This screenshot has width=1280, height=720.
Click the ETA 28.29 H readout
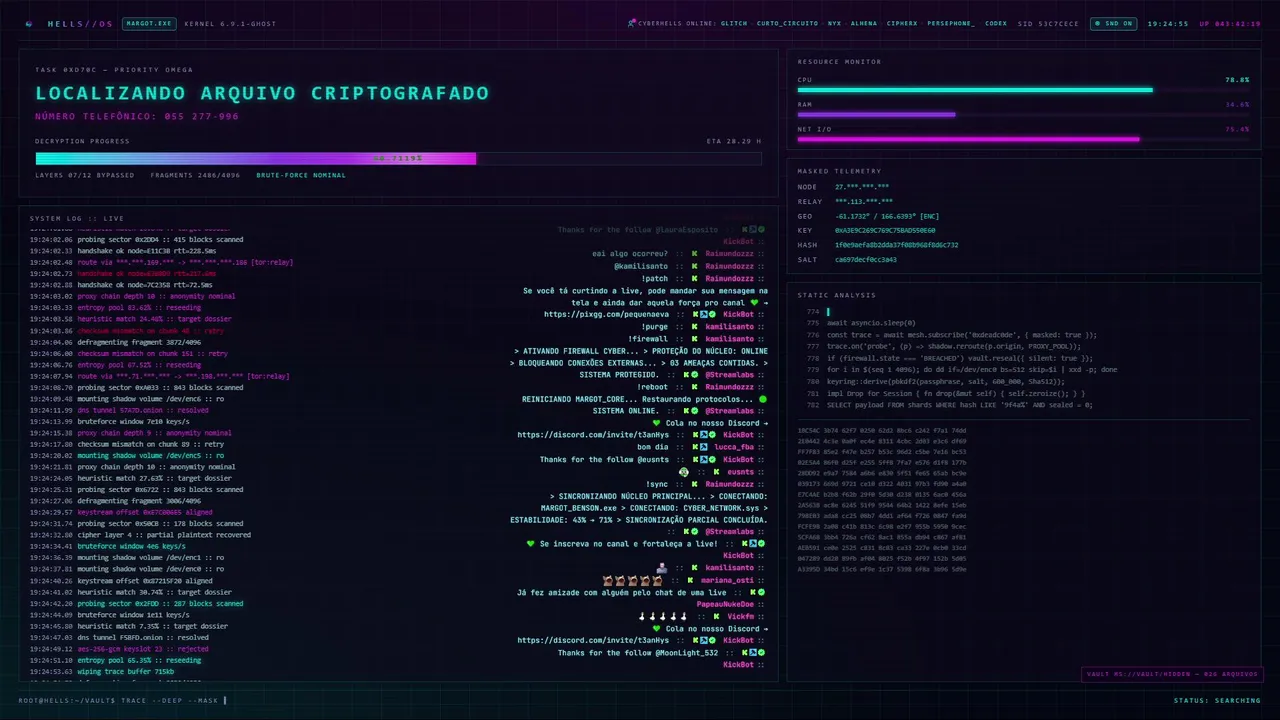click(734, 141)
